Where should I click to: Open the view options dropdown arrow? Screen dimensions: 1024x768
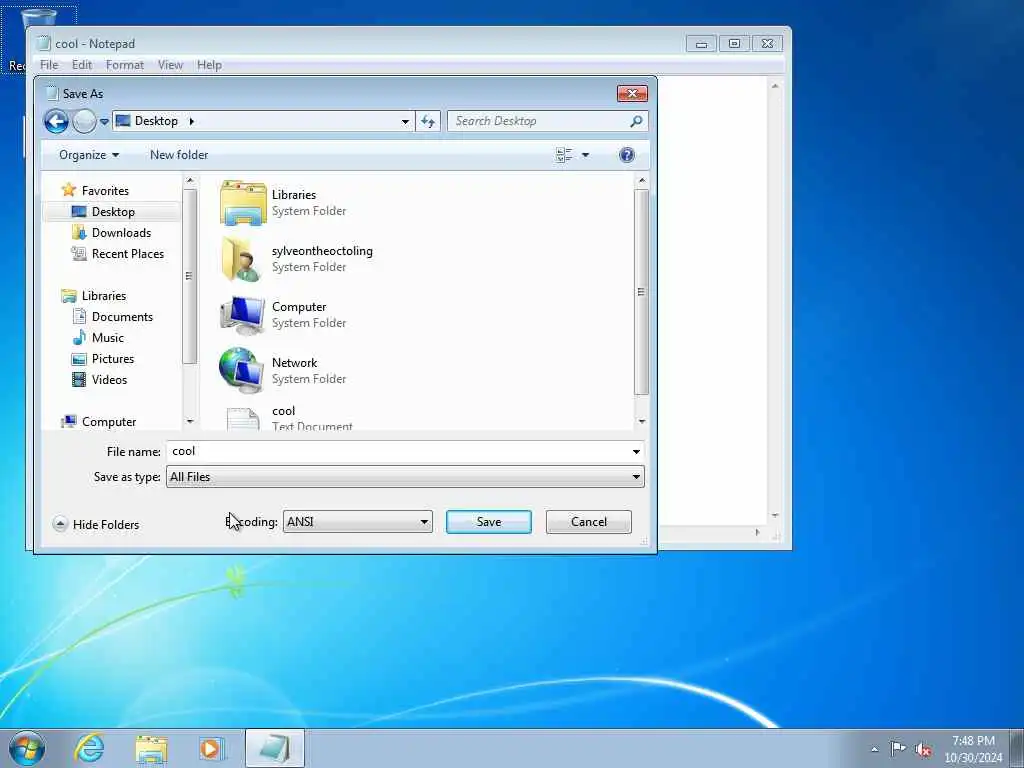pyautogui.click(x=585, y=155)
